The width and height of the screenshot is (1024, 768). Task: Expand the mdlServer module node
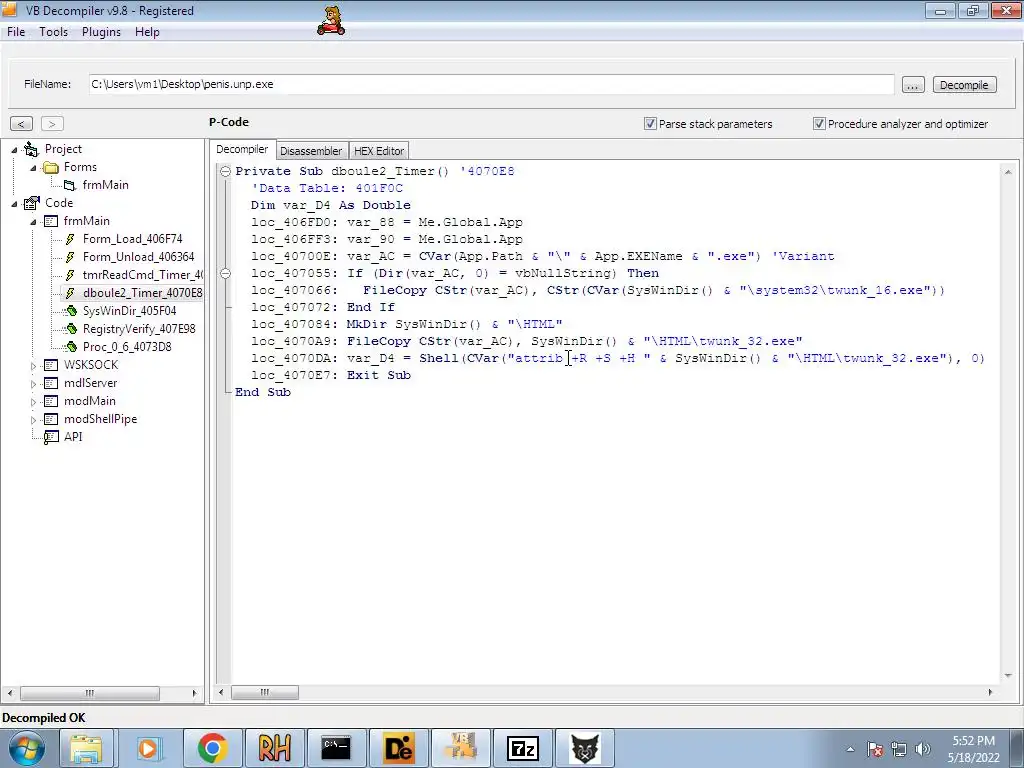(33, 384)
